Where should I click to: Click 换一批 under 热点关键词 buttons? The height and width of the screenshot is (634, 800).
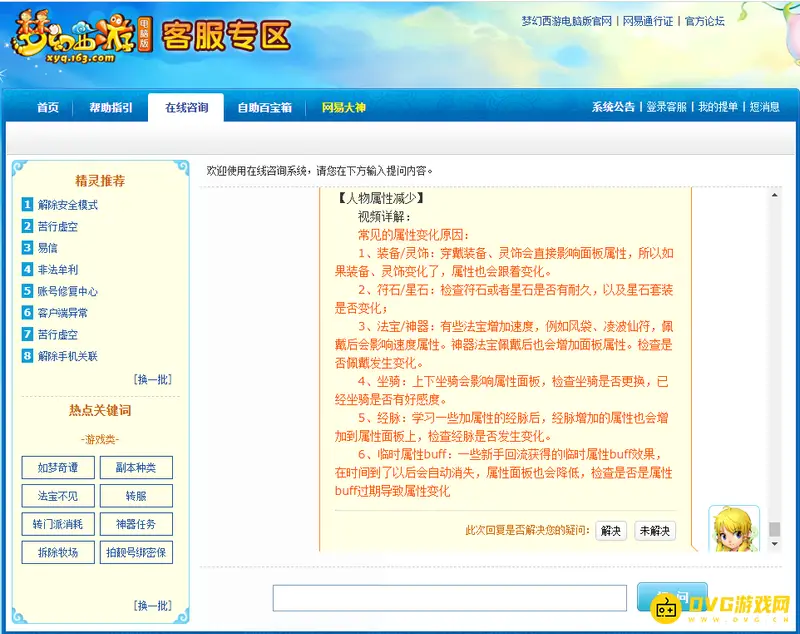coord(153,605)
